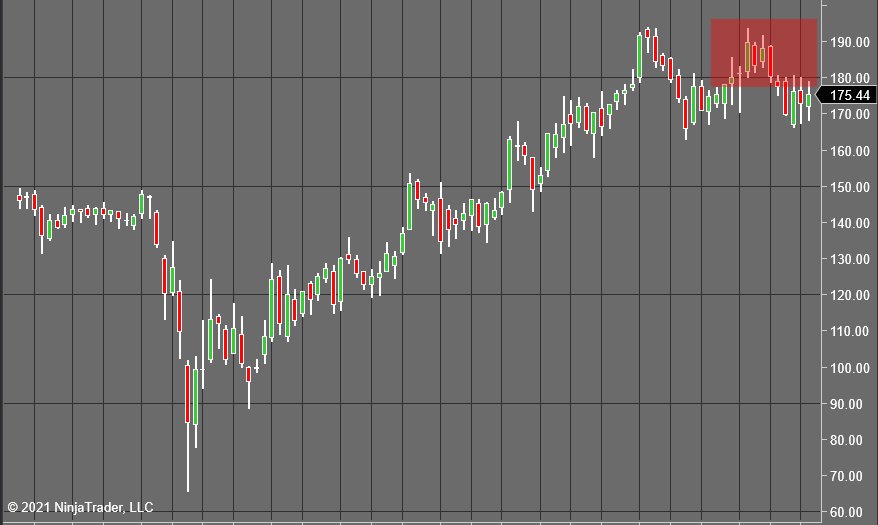878x525 pixels.
Task: Click the 130.00 price axis label
Action: click(849, 259)
